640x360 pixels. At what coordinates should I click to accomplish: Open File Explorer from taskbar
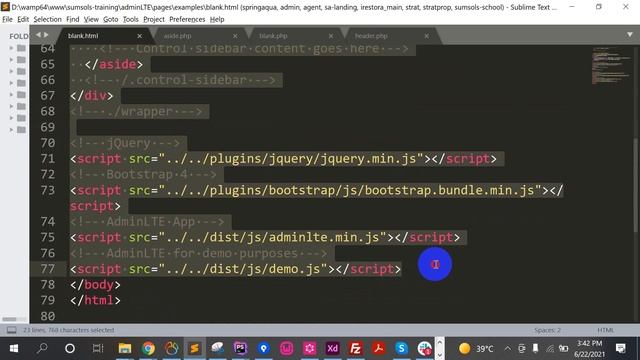click(125, 348)
